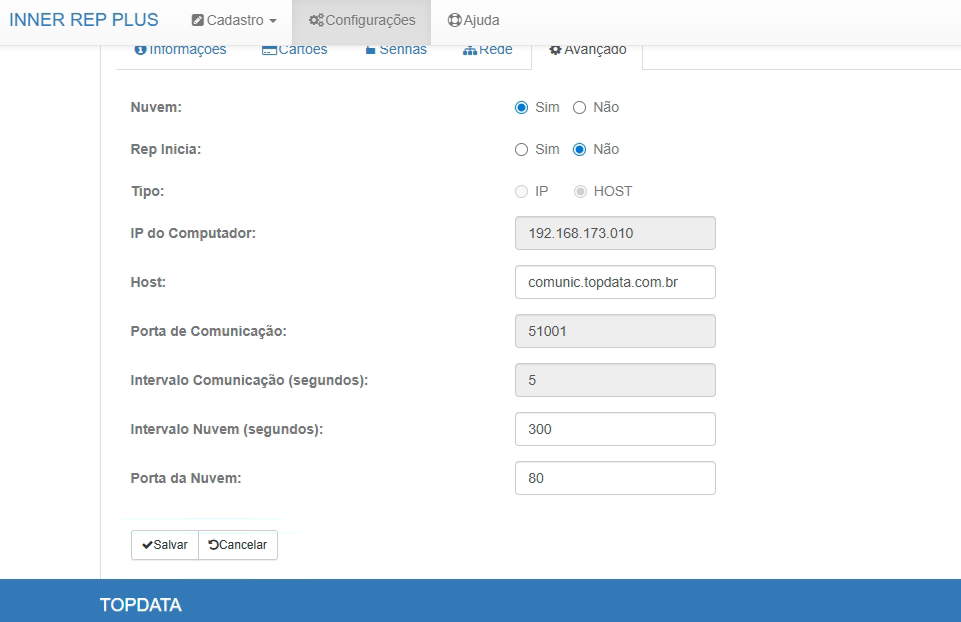This screenshot has width=961, height=622.
Task: Open the Rede network tab
Action: click(487, 50)
